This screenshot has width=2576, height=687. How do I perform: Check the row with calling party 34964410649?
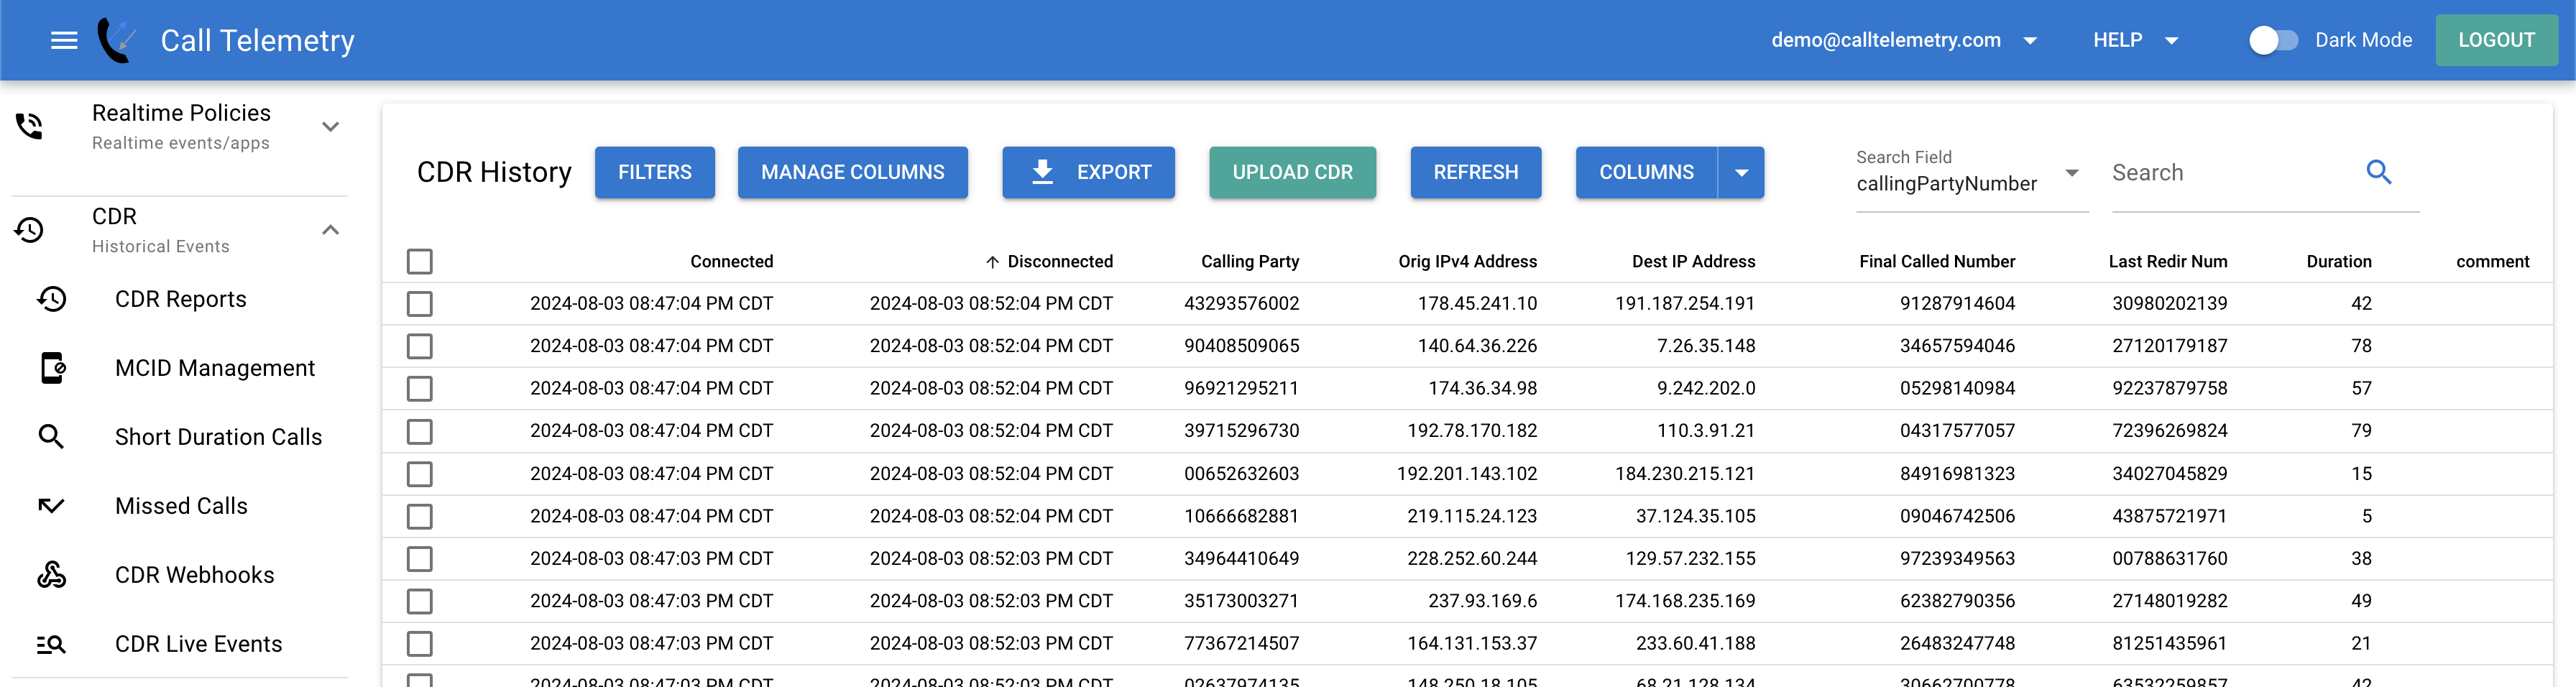[x=420, y=559]
